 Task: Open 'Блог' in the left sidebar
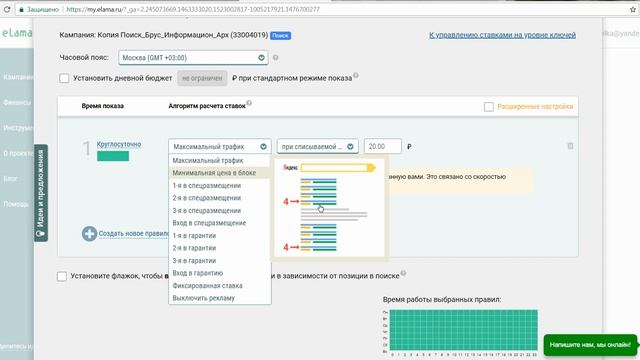(10, 178)
